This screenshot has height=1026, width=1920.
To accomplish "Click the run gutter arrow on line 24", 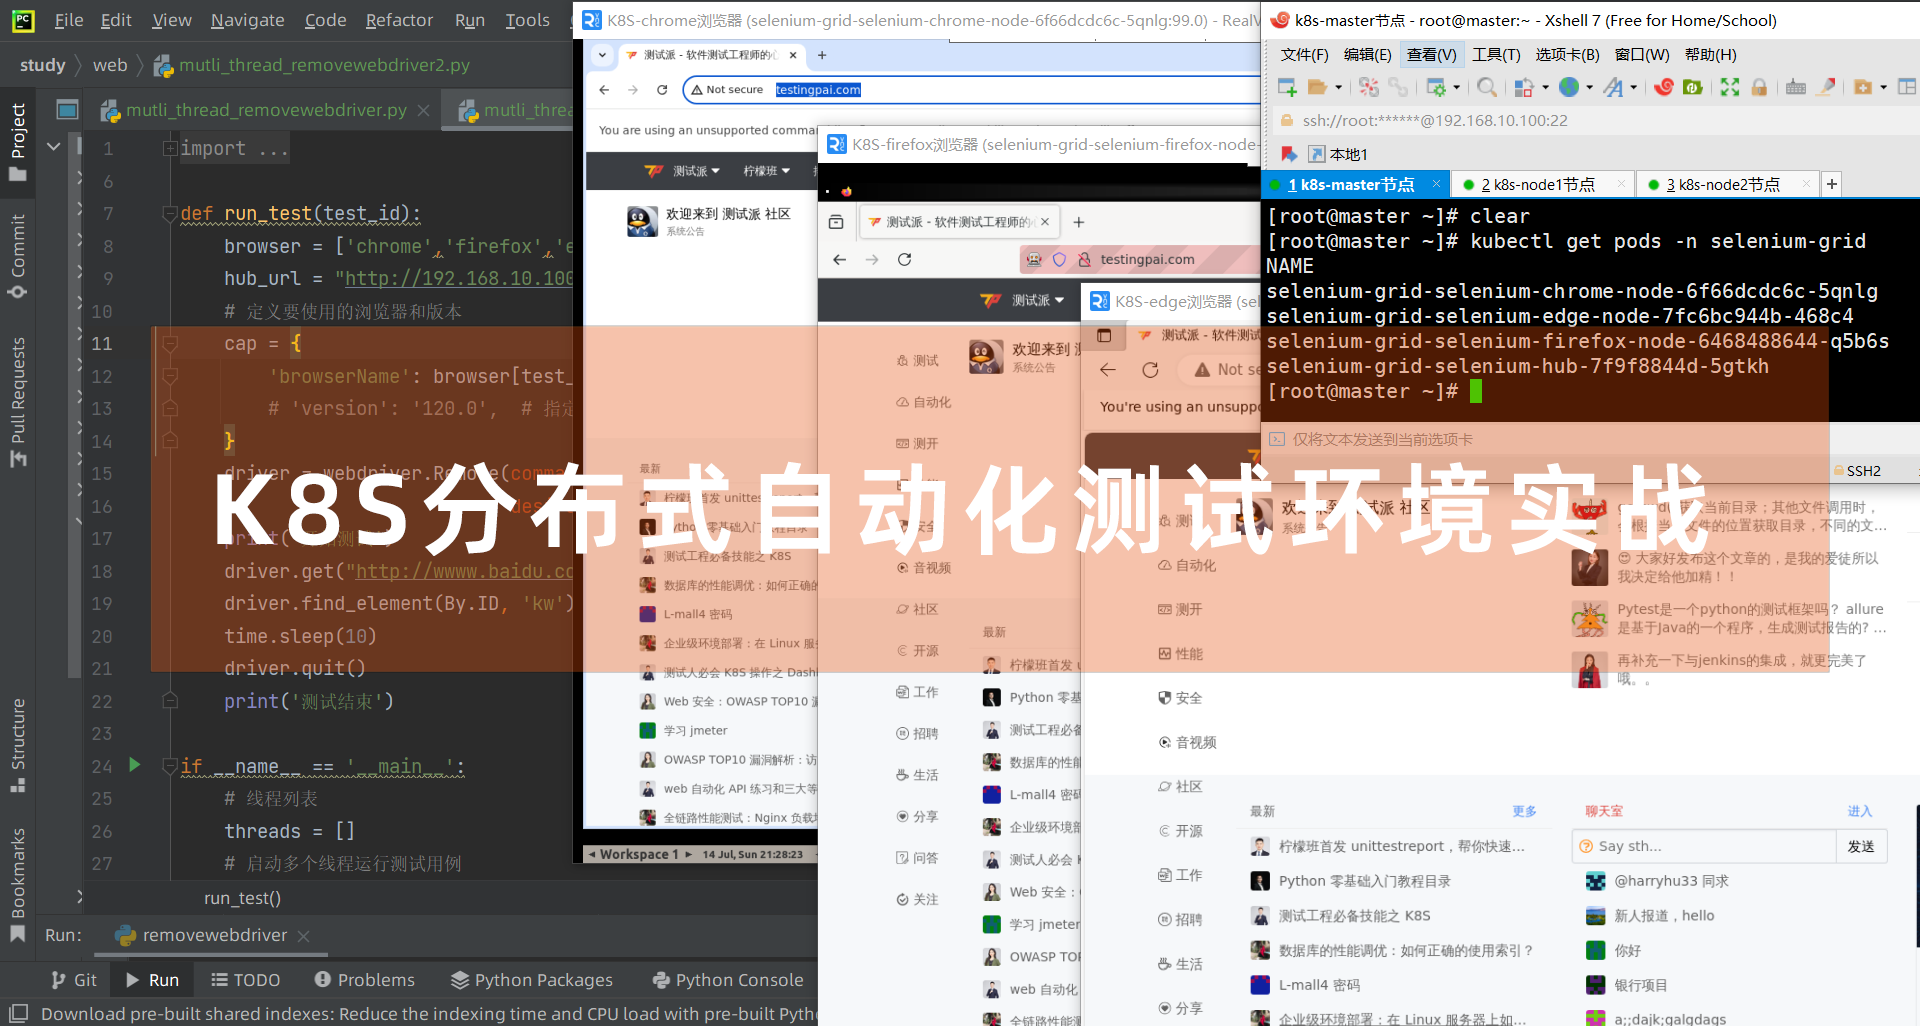I will (x=134, y=765).
